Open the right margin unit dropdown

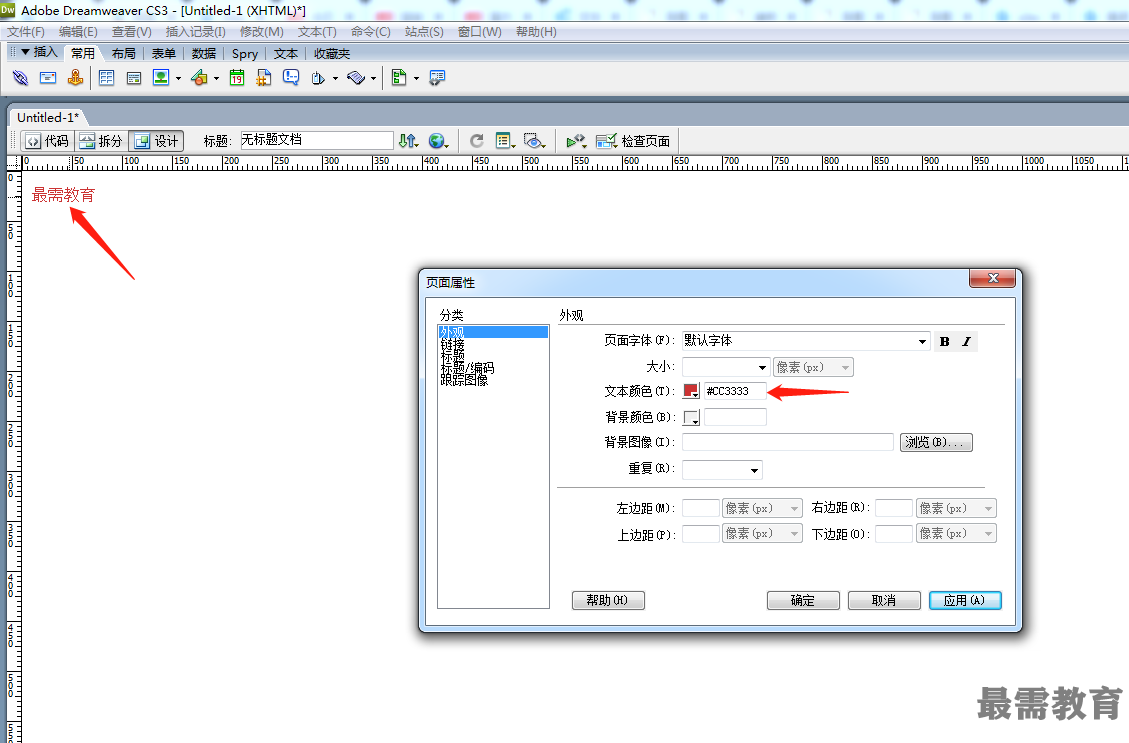(x=956, y=508)
